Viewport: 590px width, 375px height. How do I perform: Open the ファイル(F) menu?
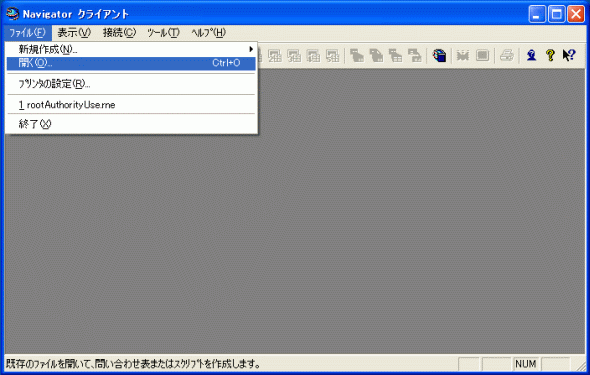click(27, 33)
